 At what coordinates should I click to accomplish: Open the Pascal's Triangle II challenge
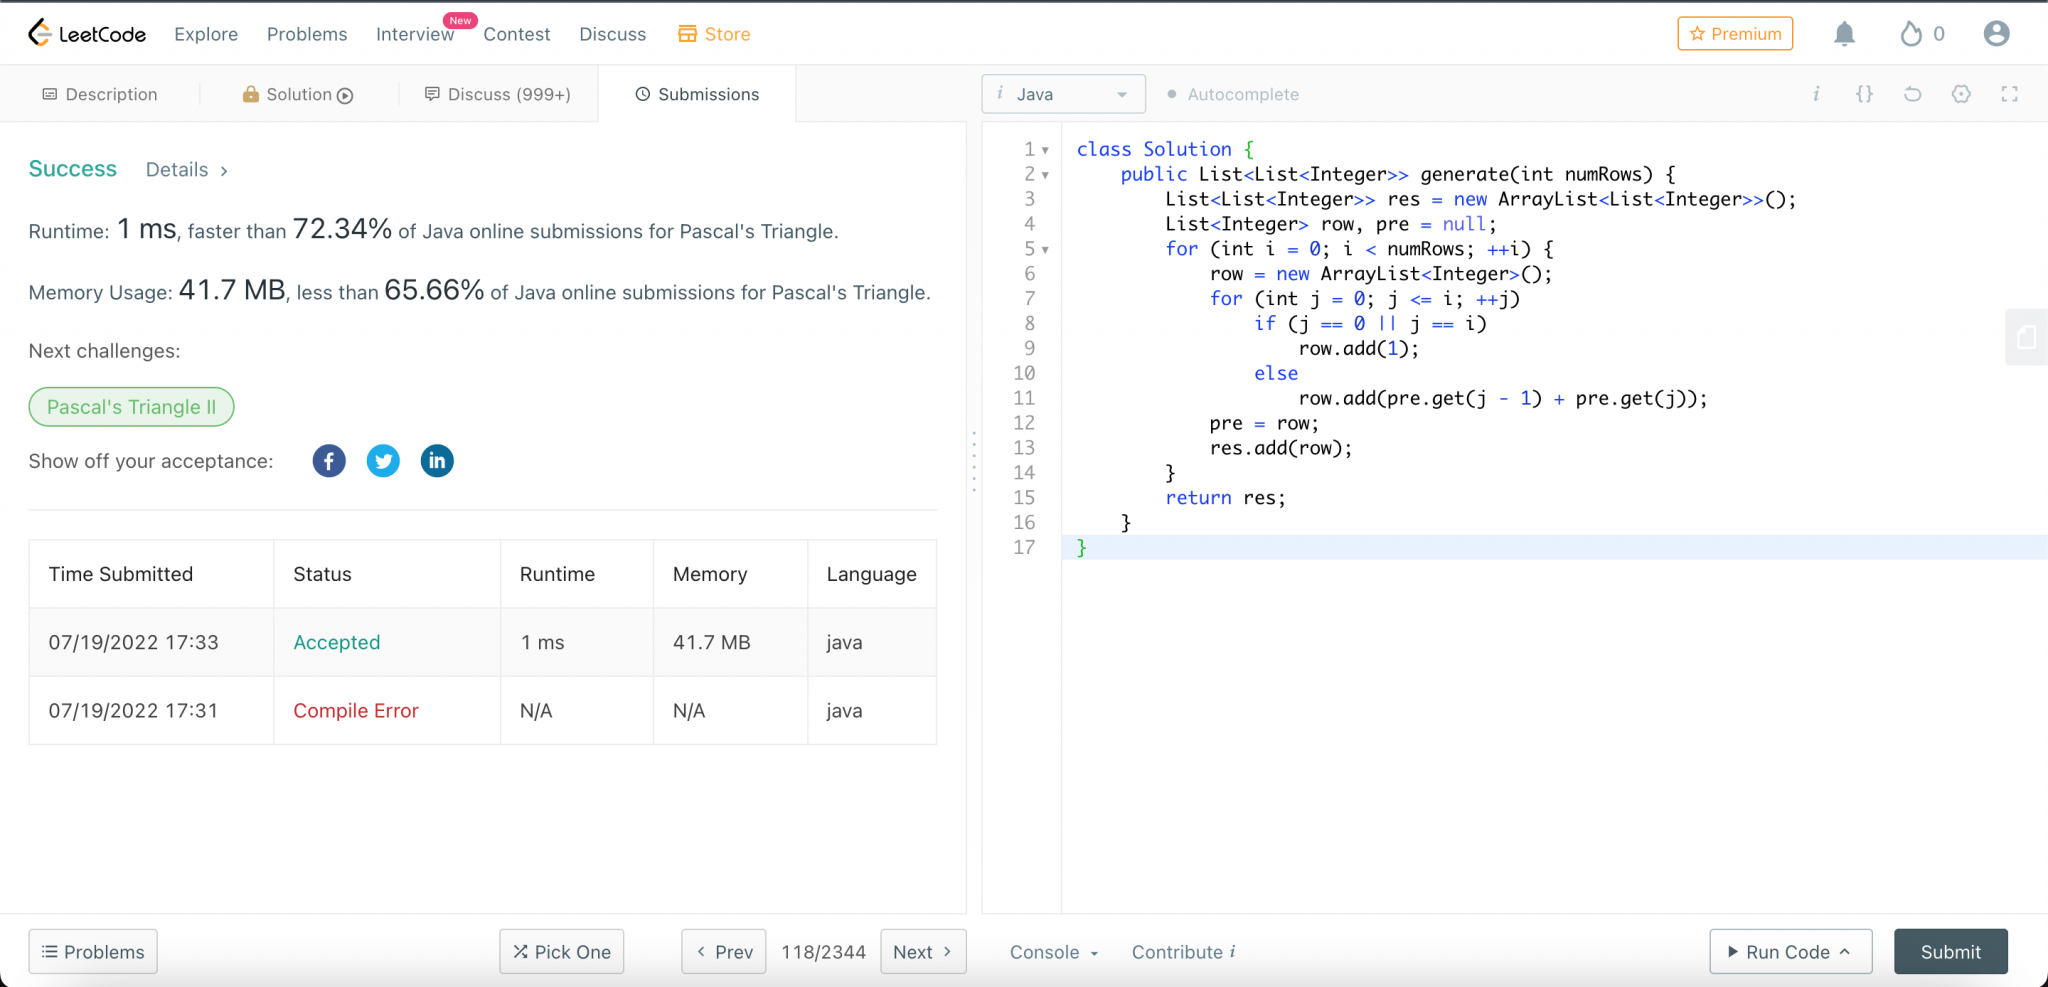tap(131, 407)
